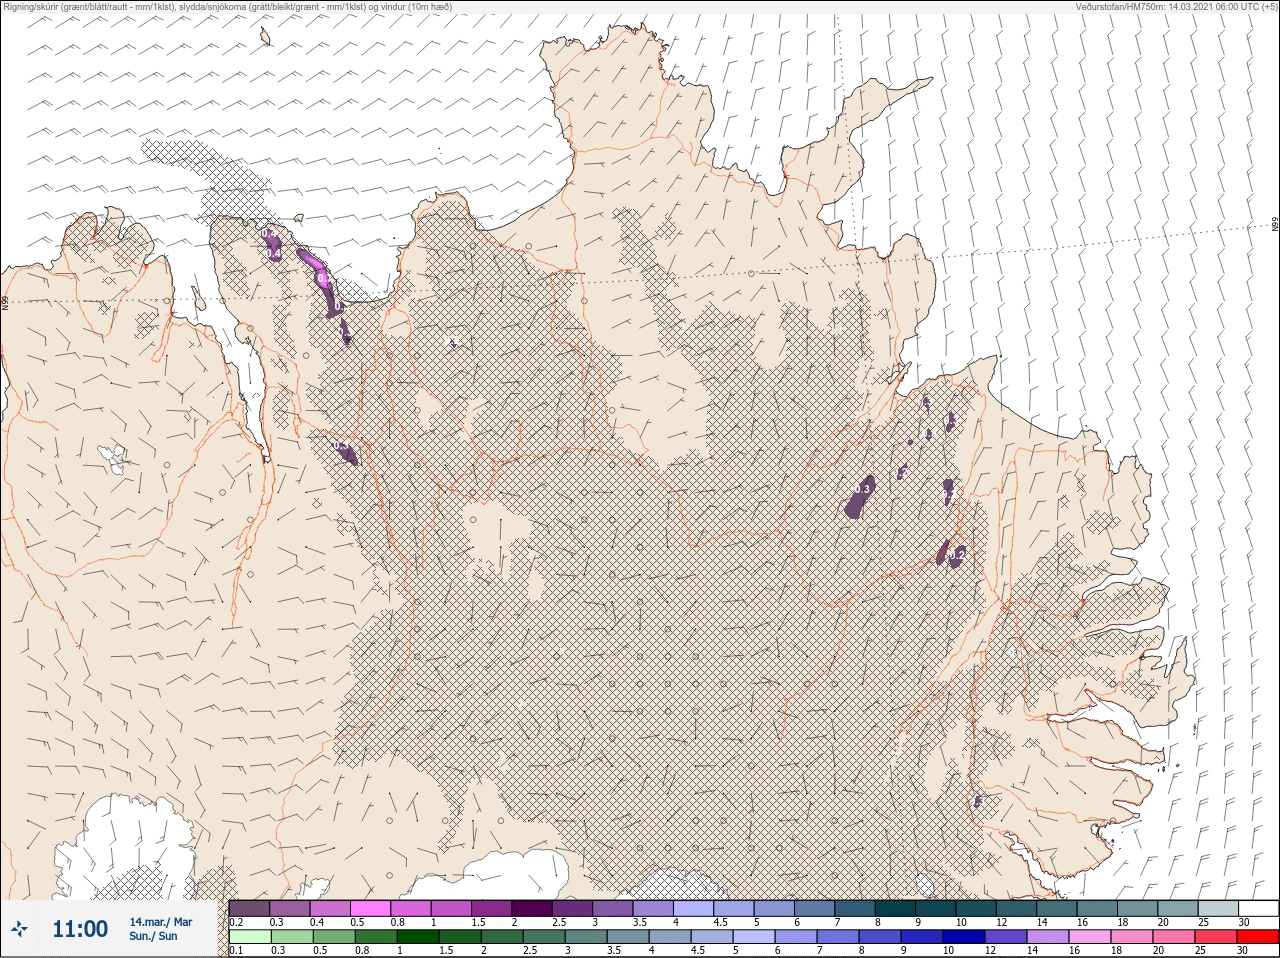Select the pale green 0.1 swatch in lower legend
The image size is (1280, 958).
[249, 937]
